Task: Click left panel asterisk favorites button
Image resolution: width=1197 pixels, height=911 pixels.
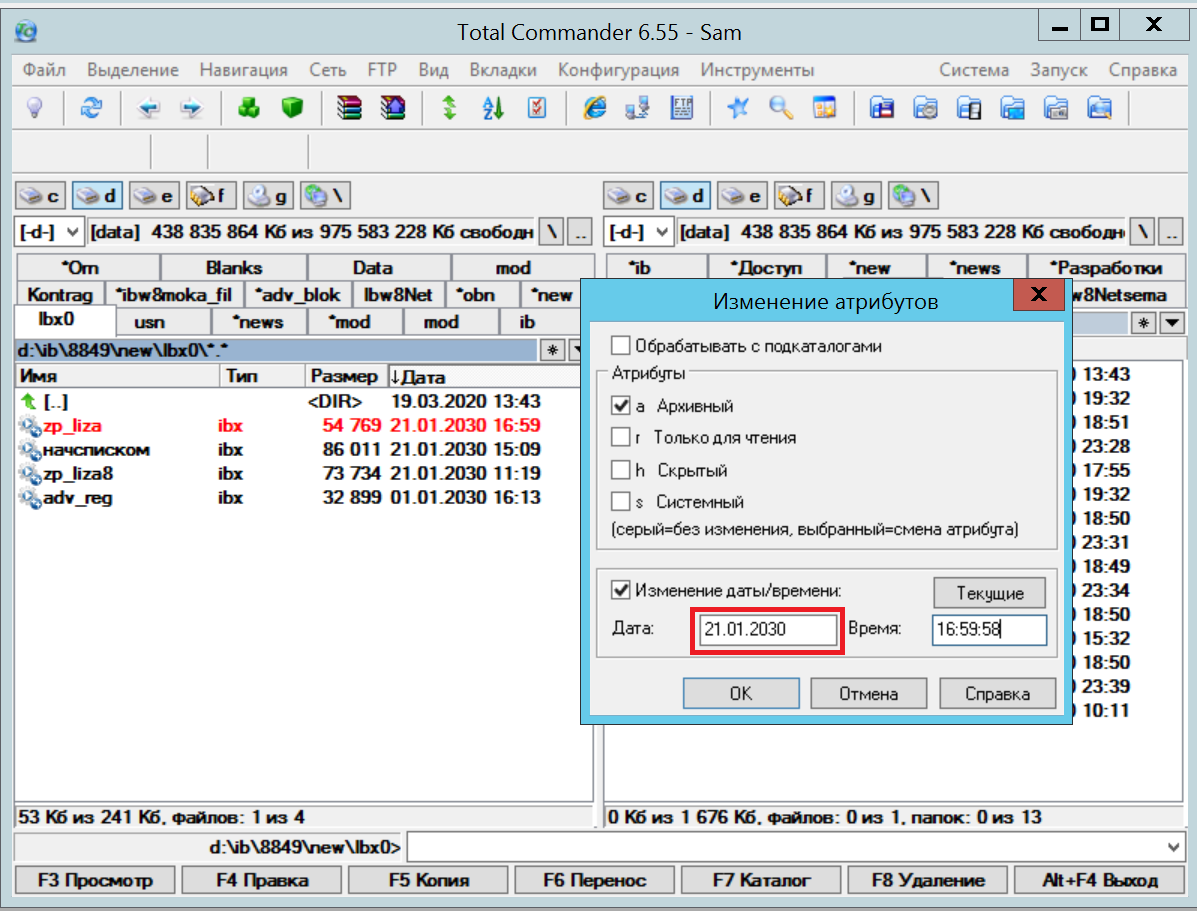Action: tap(552, 350)
